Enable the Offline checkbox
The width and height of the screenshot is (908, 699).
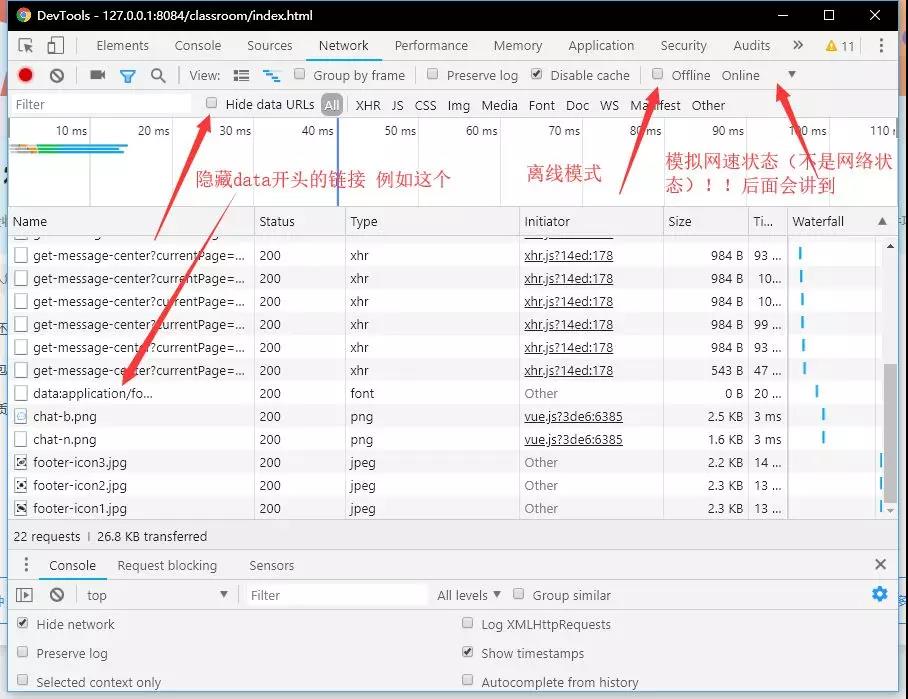[658, 74]
